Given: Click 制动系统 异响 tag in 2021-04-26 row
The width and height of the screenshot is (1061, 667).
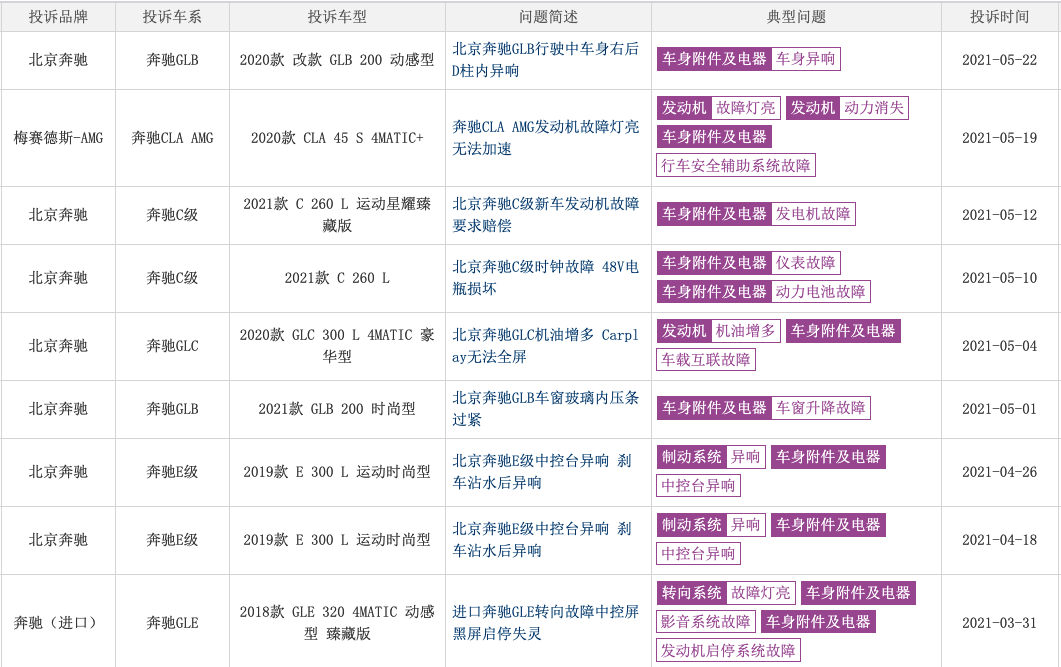Looking at the screenshot, I should pos(710,457).
